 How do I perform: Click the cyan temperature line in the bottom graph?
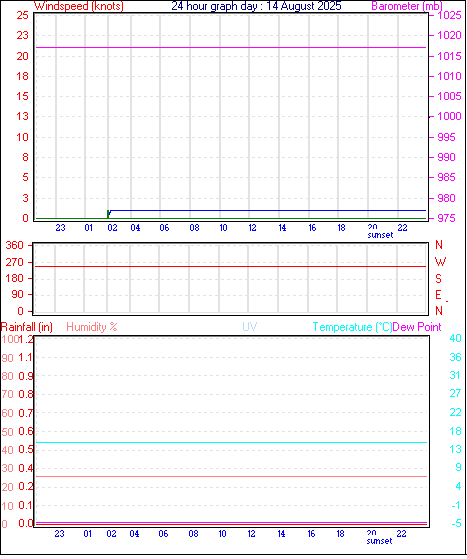coord(231,442)
